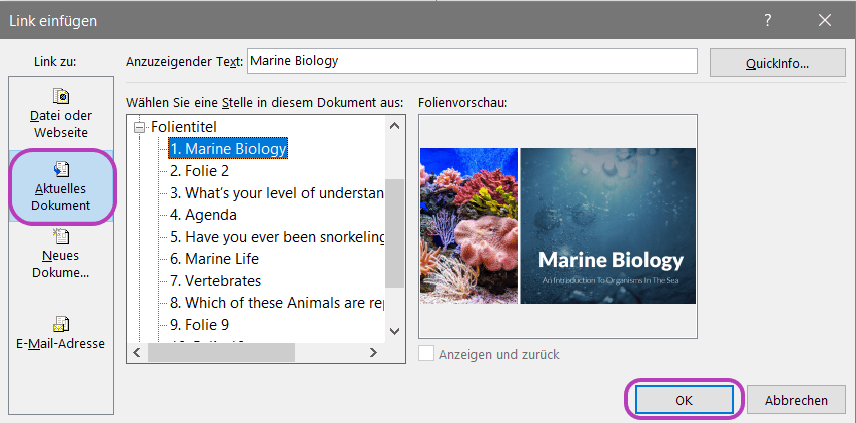Image resolution: width=856 pixels, height=423 pixels.
Task: Pick the 7. Vertebrates slide
Action: coord(215,281)
